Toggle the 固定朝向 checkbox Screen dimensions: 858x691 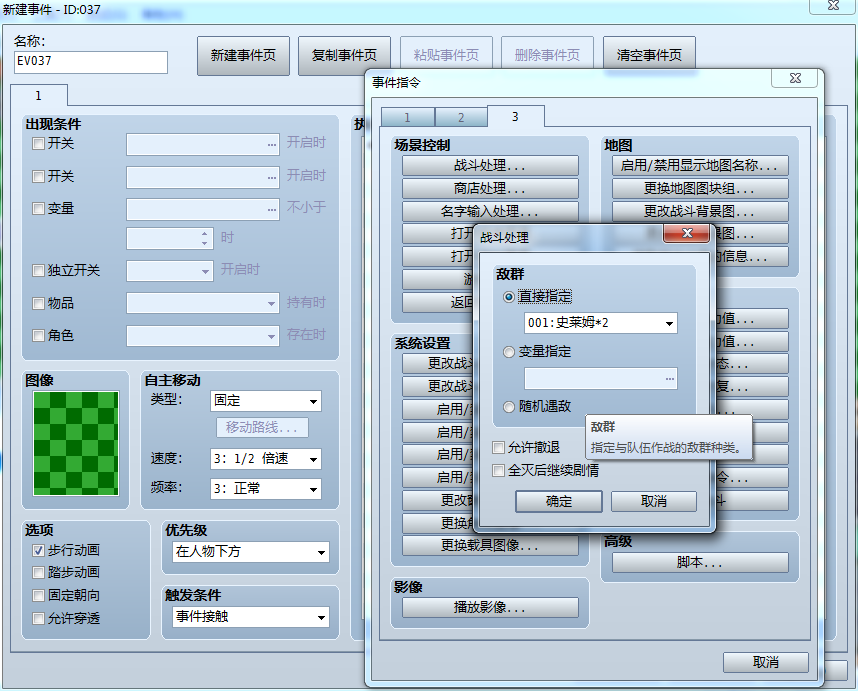coord(38,595)
